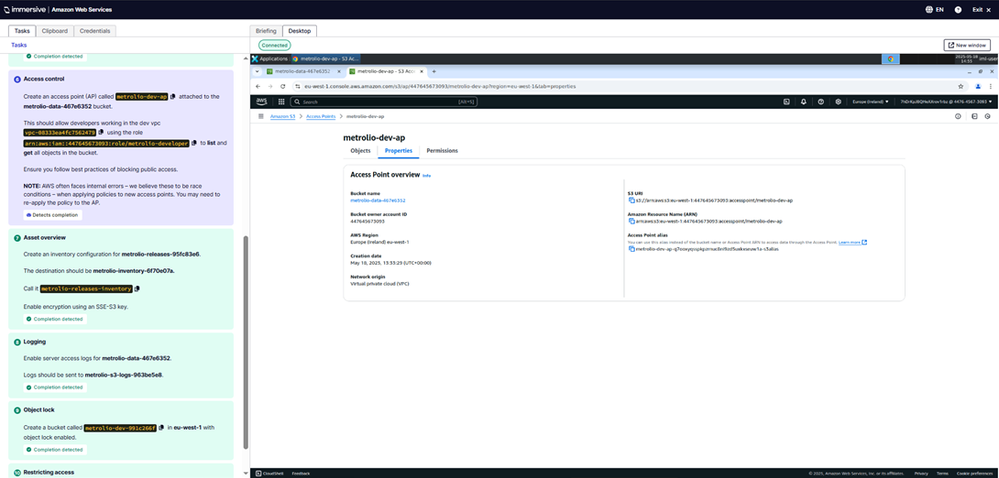Image resolution: width=999 pixels, height=478 pixels.
Task: Open the AWS services grid menu
Action: (281, 101)
